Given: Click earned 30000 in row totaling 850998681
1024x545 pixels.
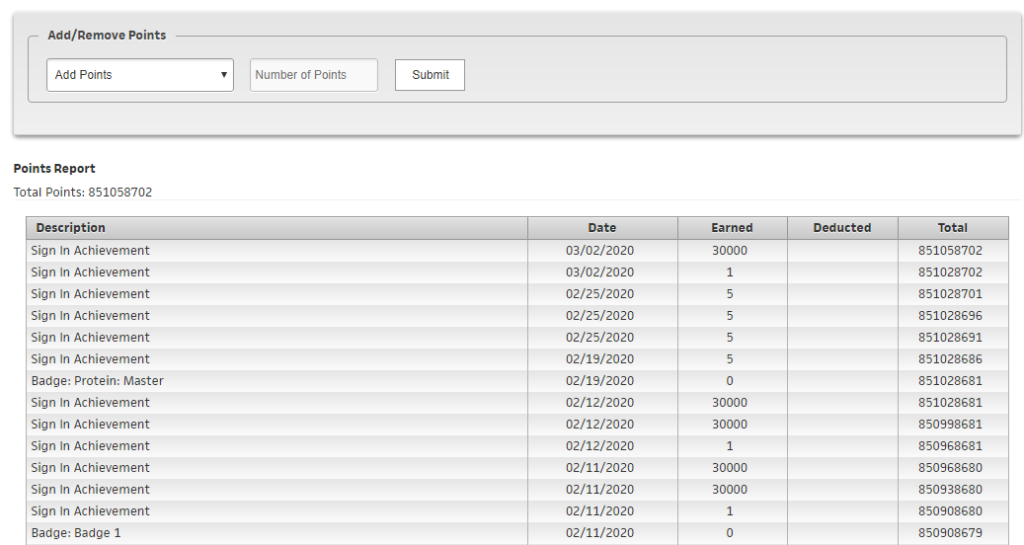Looking at the screenshot, I should pyautogui.click(x=729, y=424).
